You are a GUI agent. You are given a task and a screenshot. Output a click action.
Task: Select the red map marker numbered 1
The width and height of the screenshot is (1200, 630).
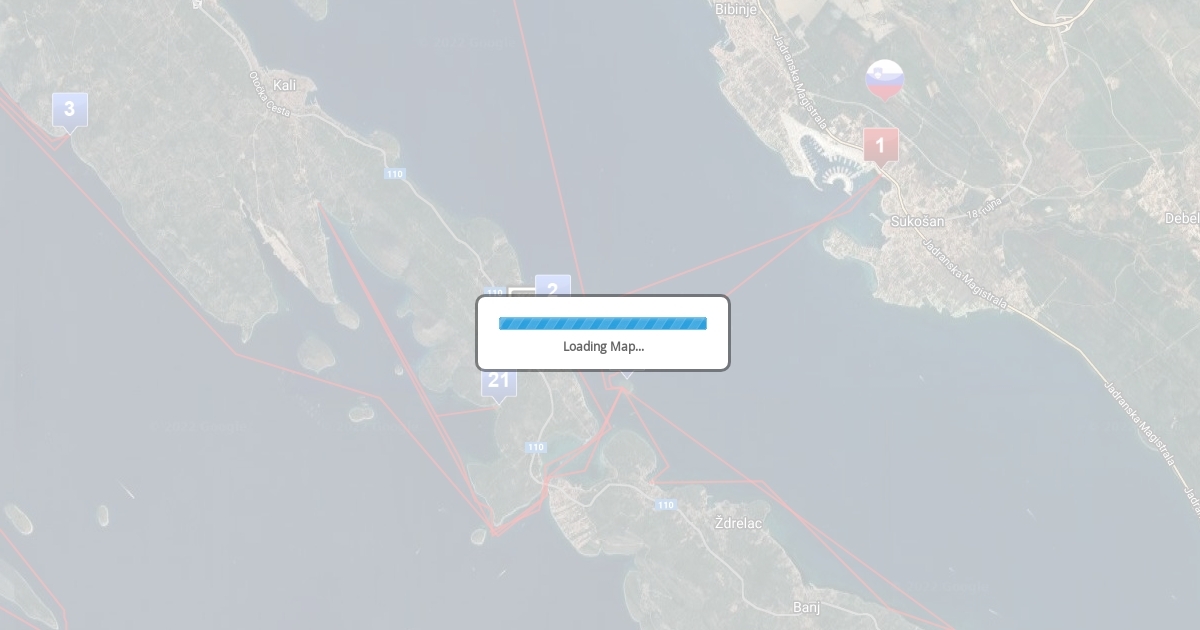click(881, 146)
